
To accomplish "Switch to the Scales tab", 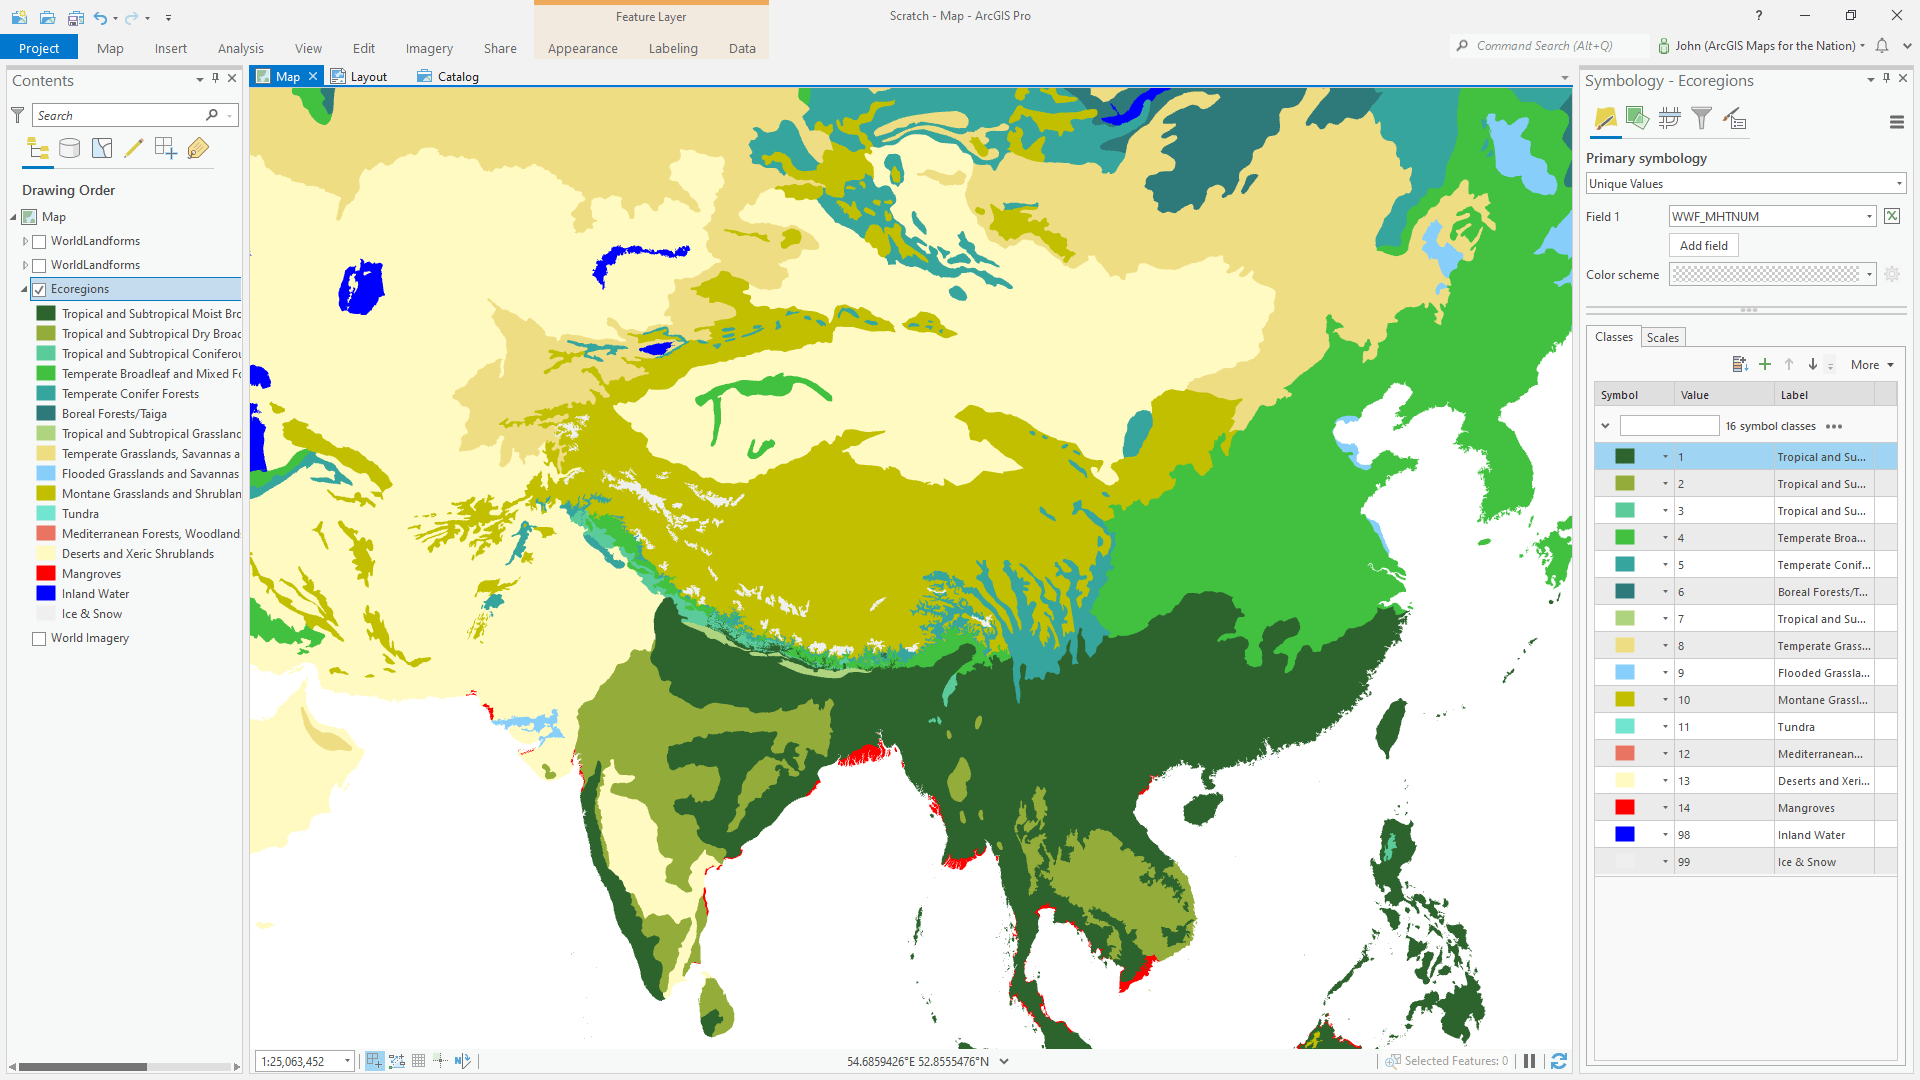I will click(1662, 338).
